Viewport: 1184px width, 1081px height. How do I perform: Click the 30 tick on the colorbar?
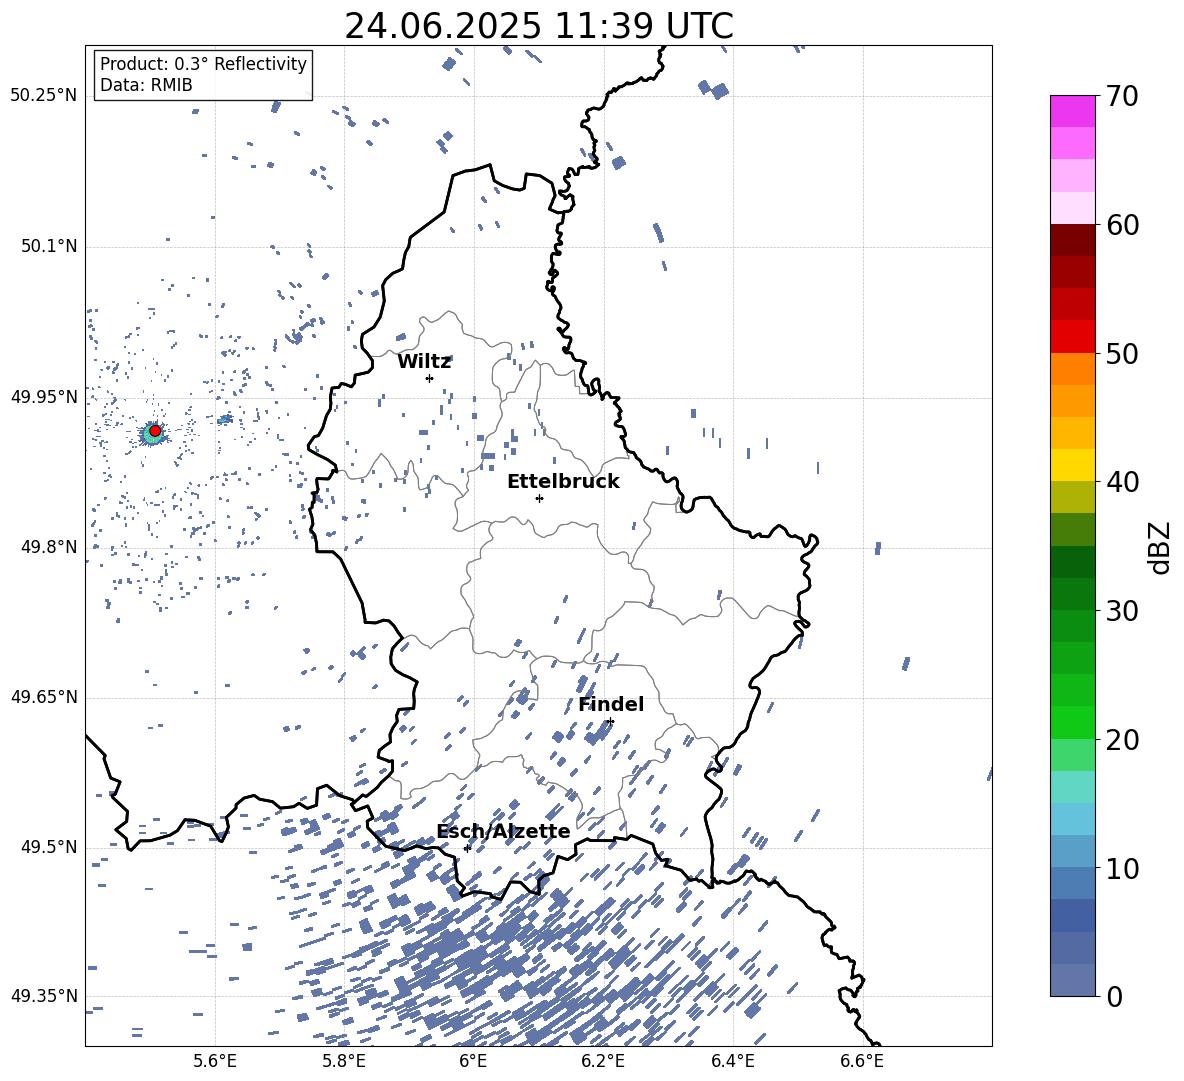(1122, 610)
